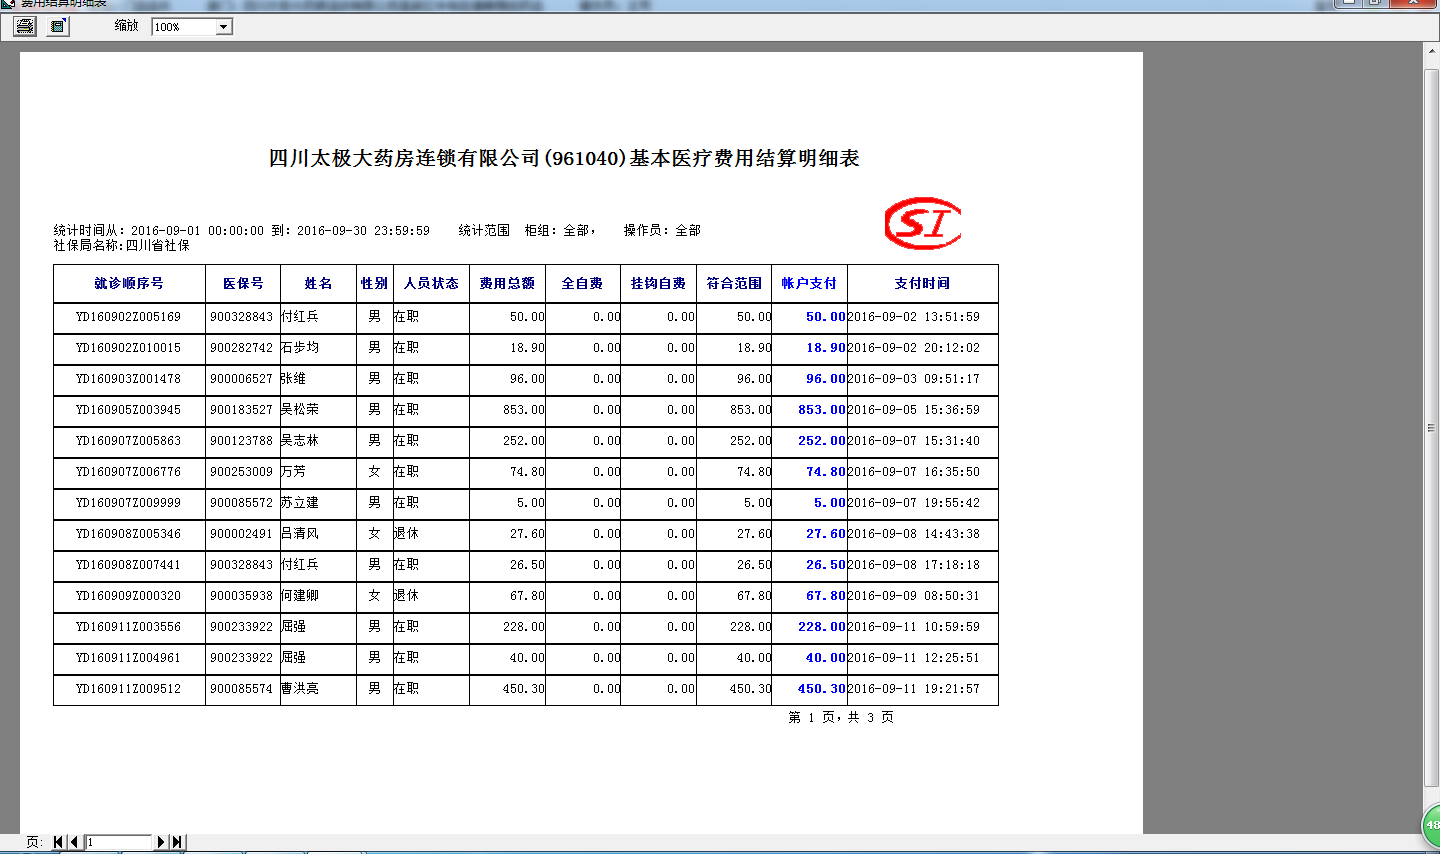Viewport: 1440px width, 854px height.
Task: Select serial number YD160909Z000320
Action: point(129,596)
